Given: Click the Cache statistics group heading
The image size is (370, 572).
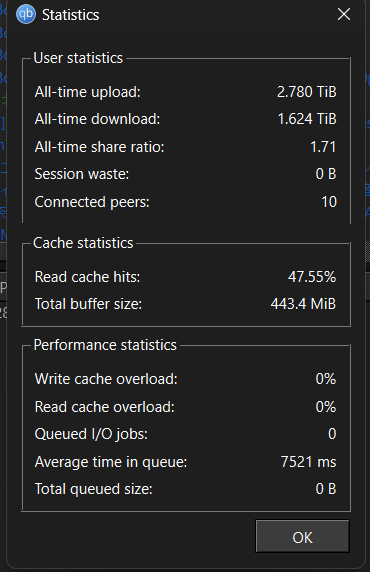Looking at the screenshot, I should point(83,243).
